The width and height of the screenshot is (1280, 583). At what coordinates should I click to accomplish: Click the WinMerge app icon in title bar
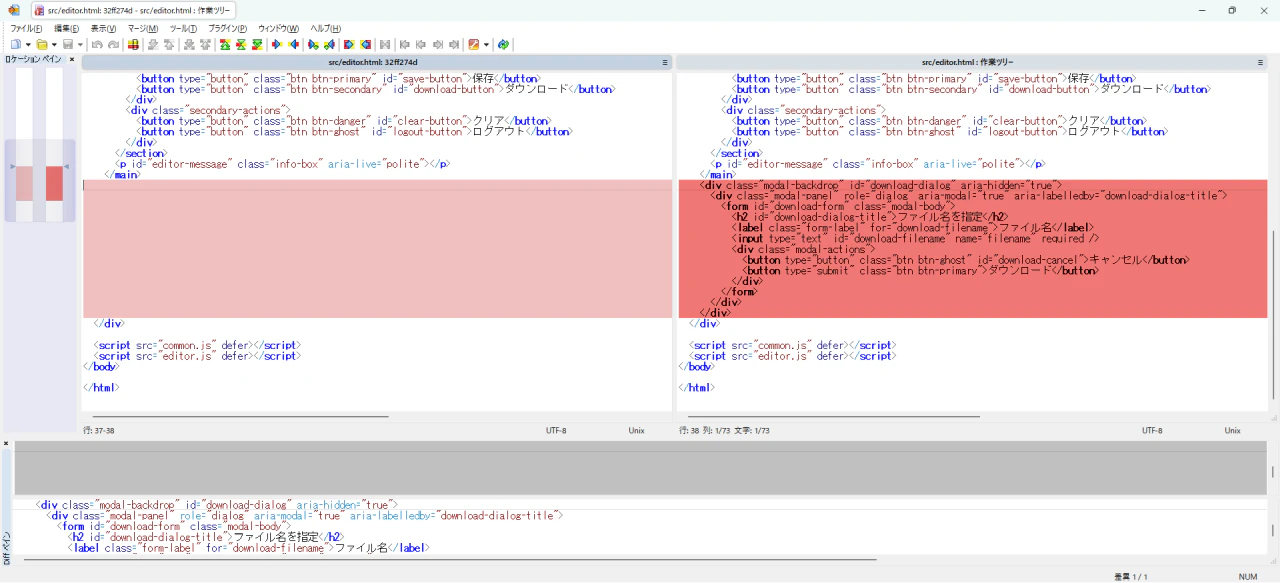click(x=13, y=10)
